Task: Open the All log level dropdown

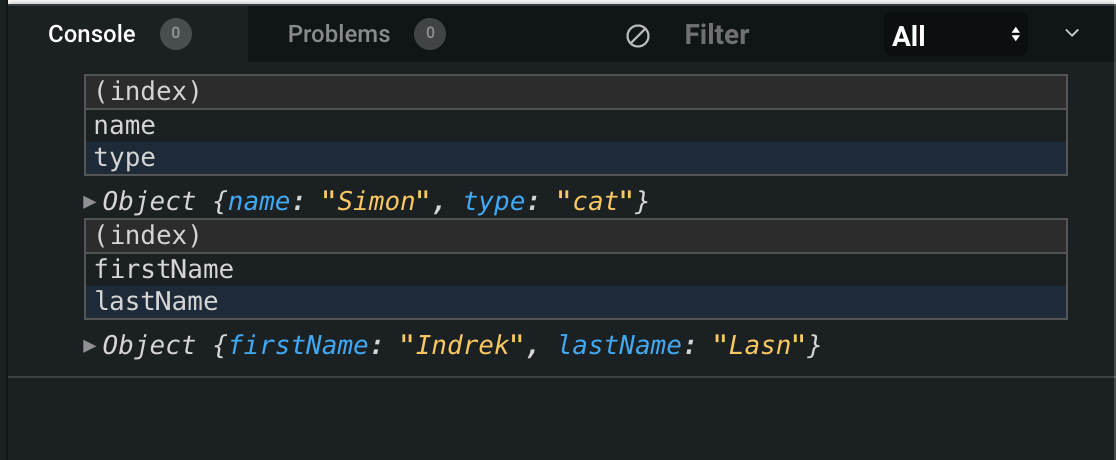Action: [956, 36]
